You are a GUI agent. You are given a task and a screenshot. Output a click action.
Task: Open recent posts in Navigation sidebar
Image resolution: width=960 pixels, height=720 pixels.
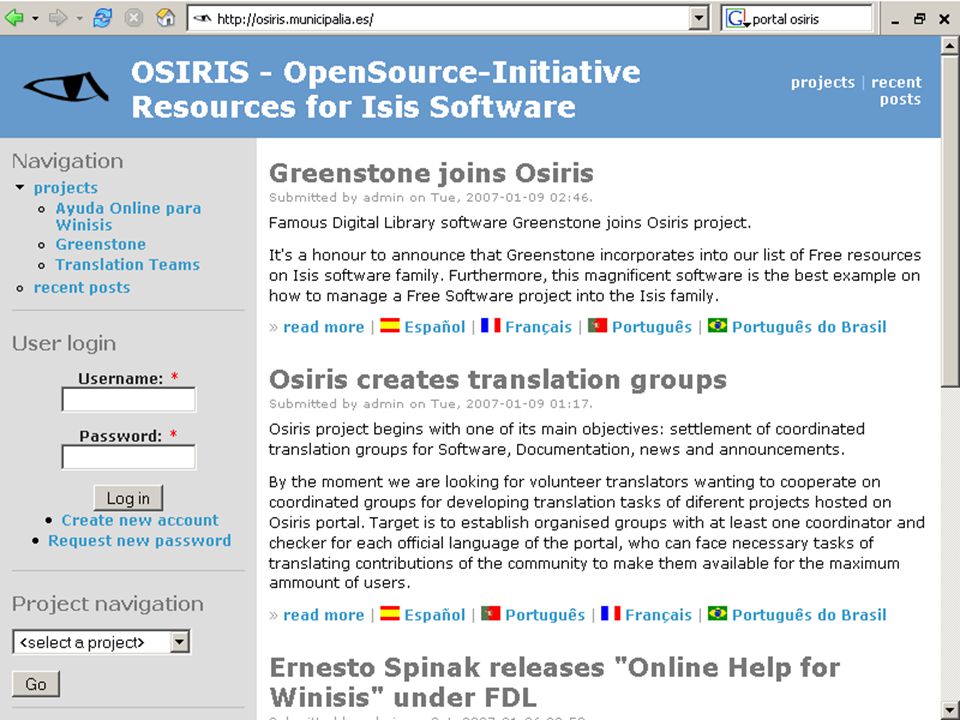(x=82, y=287)
